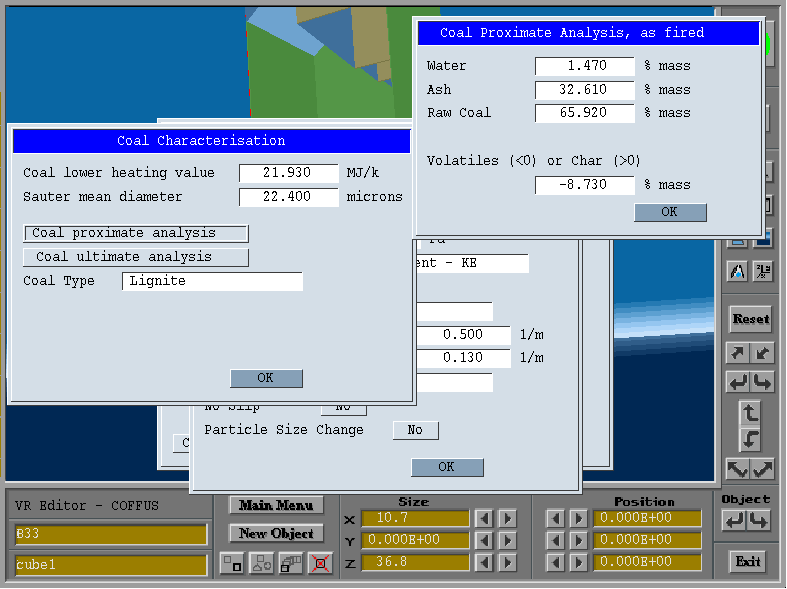The image size is (787, 589).
Task: Click the downward bent arrow view icon
Action: (750, 439)
